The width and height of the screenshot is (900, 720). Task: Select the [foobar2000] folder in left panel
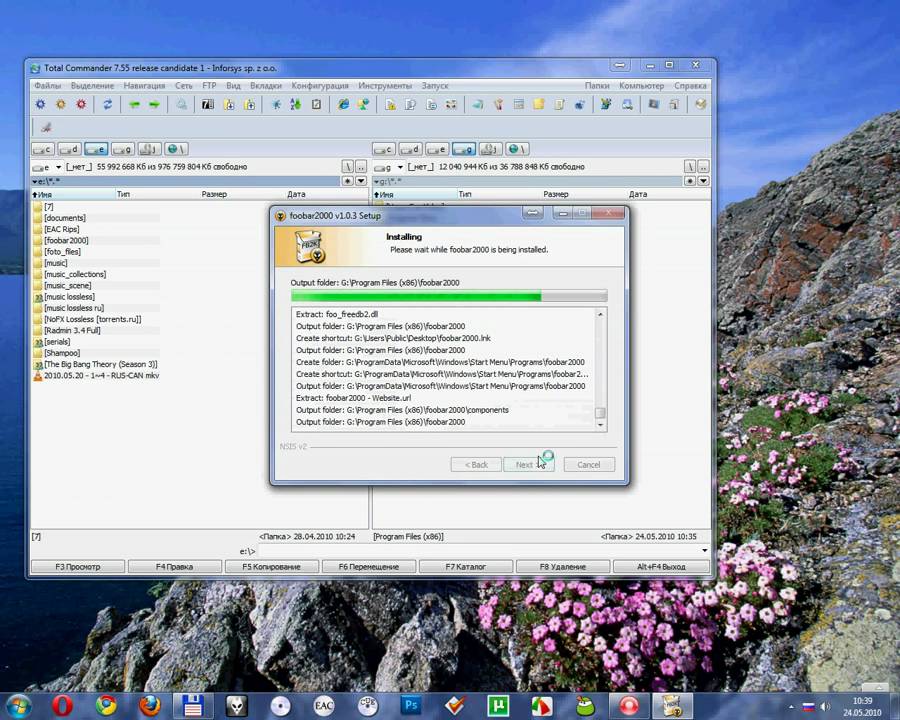pyautogui.click(x=66, y=241)
